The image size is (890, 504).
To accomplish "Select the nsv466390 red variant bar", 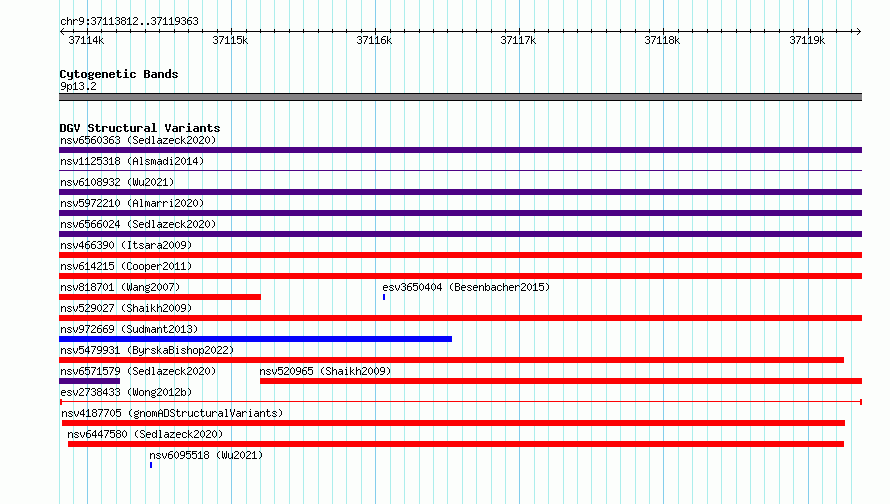I will pyautogui.click(x=460, y=255).
